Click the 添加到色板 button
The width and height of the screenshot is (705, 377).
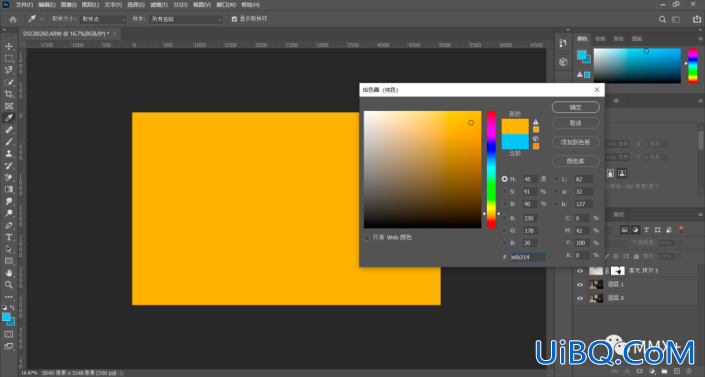(x=576, y=142)
